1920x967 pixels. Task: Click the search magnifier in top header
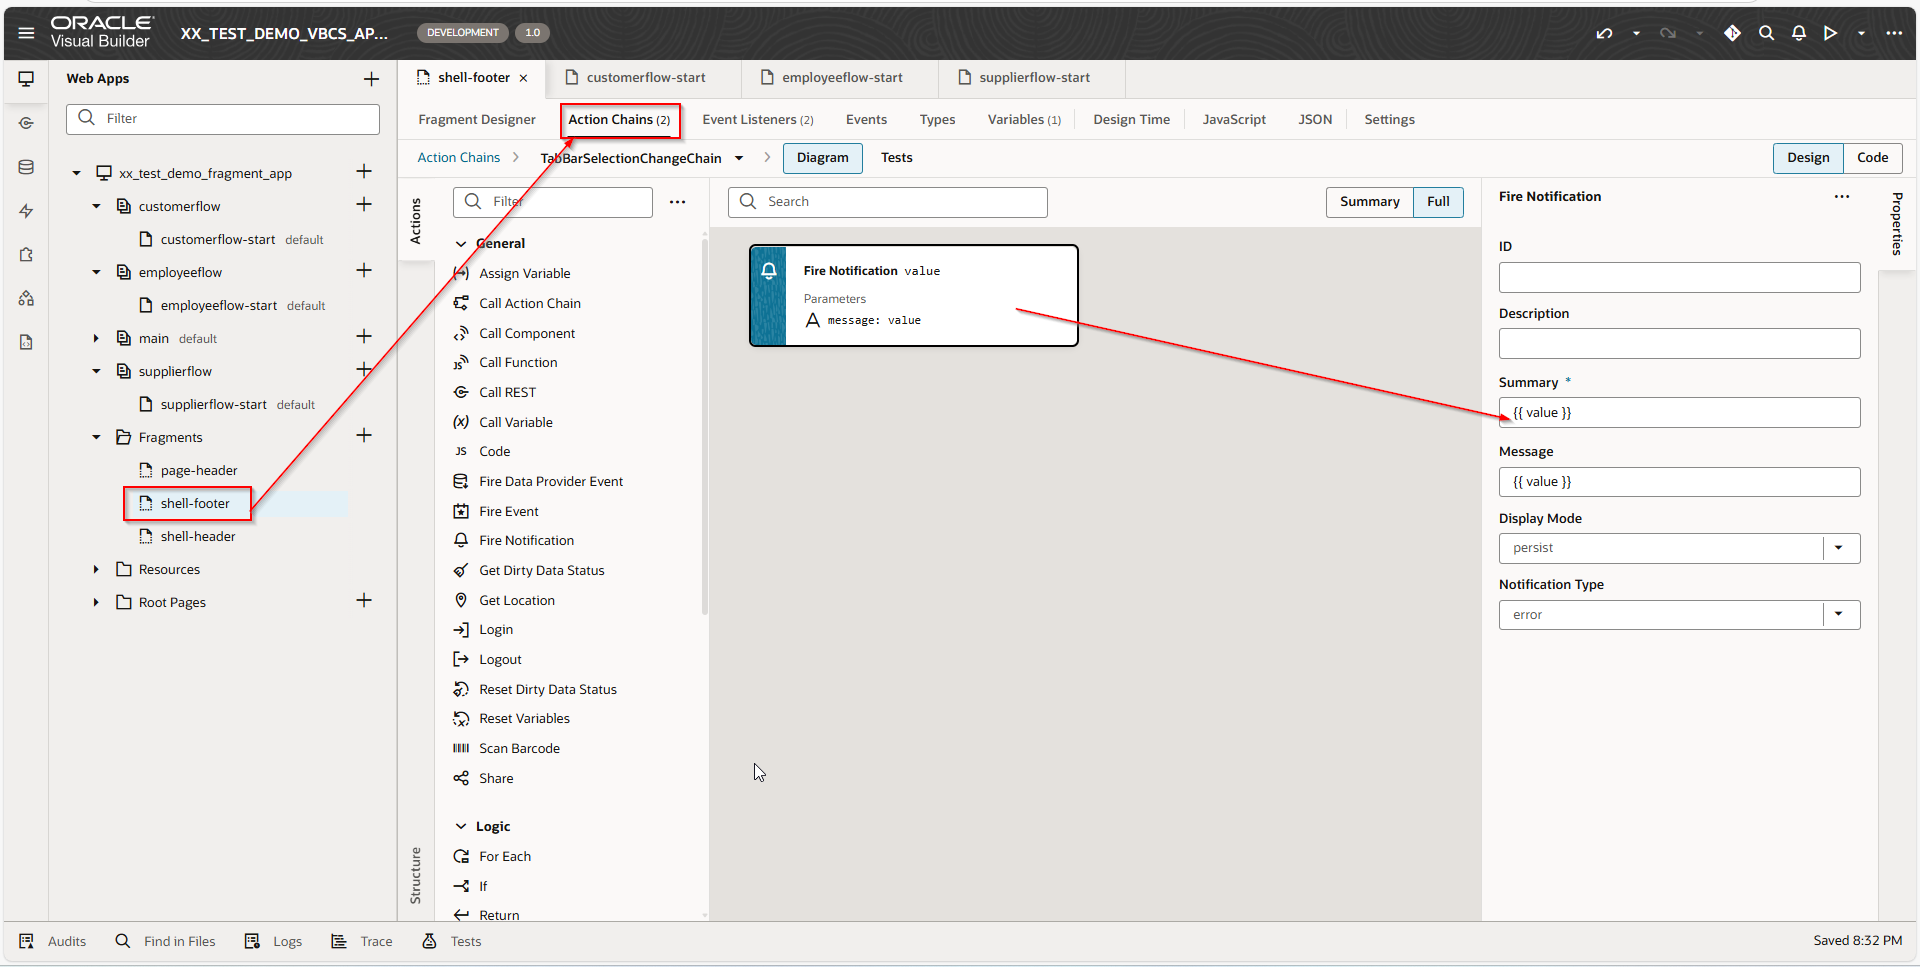tap(1766, 33)
